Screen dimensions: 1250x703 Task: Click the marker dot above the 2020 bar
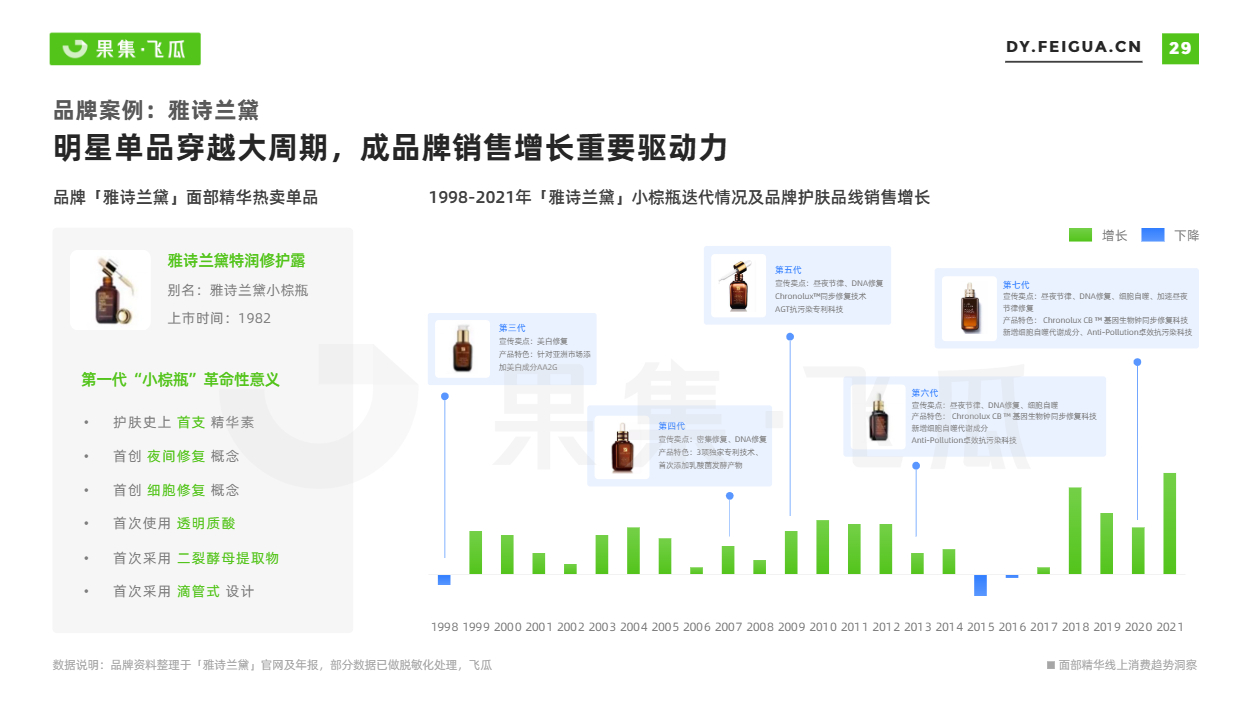pos(1137,362)
